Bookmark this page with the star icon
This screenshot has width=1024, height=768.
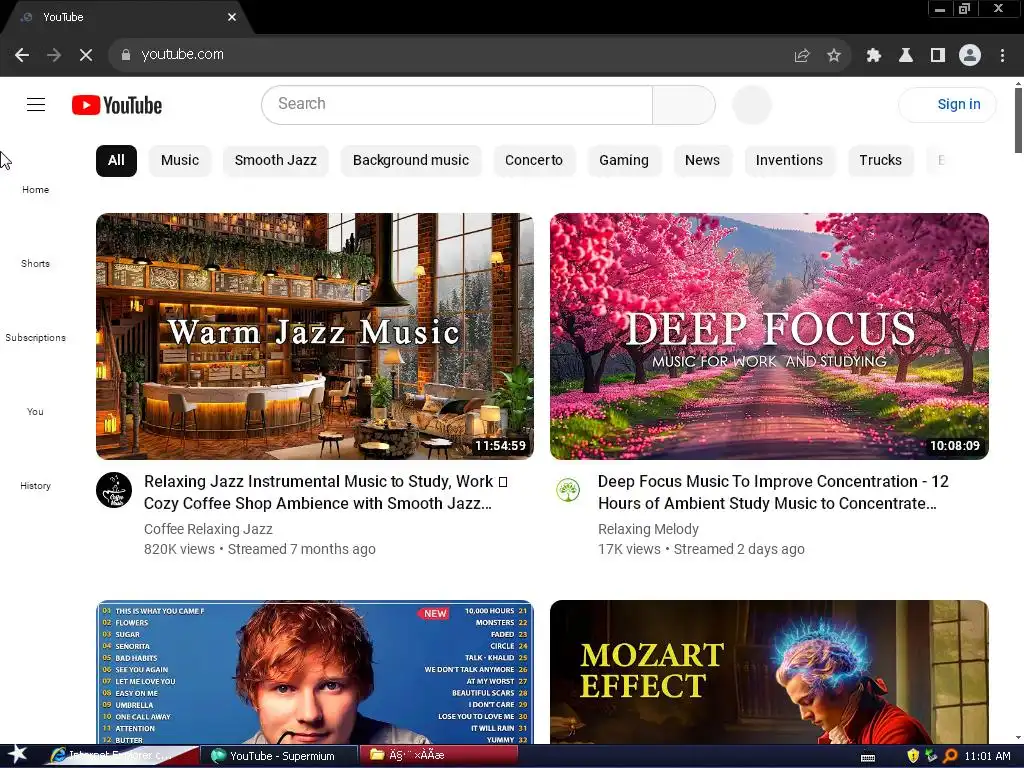(x=834, y=56)
